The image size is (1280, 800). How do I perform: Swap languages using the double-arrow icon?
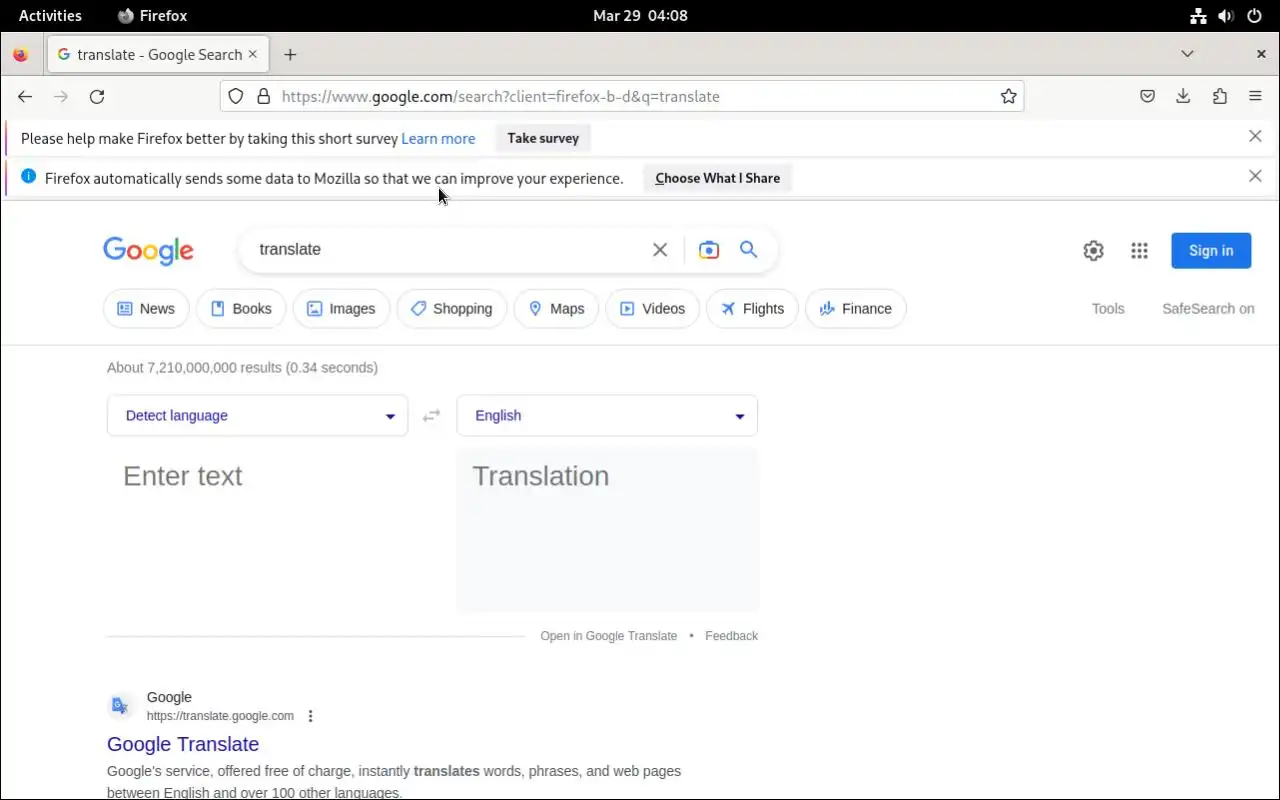431,416
